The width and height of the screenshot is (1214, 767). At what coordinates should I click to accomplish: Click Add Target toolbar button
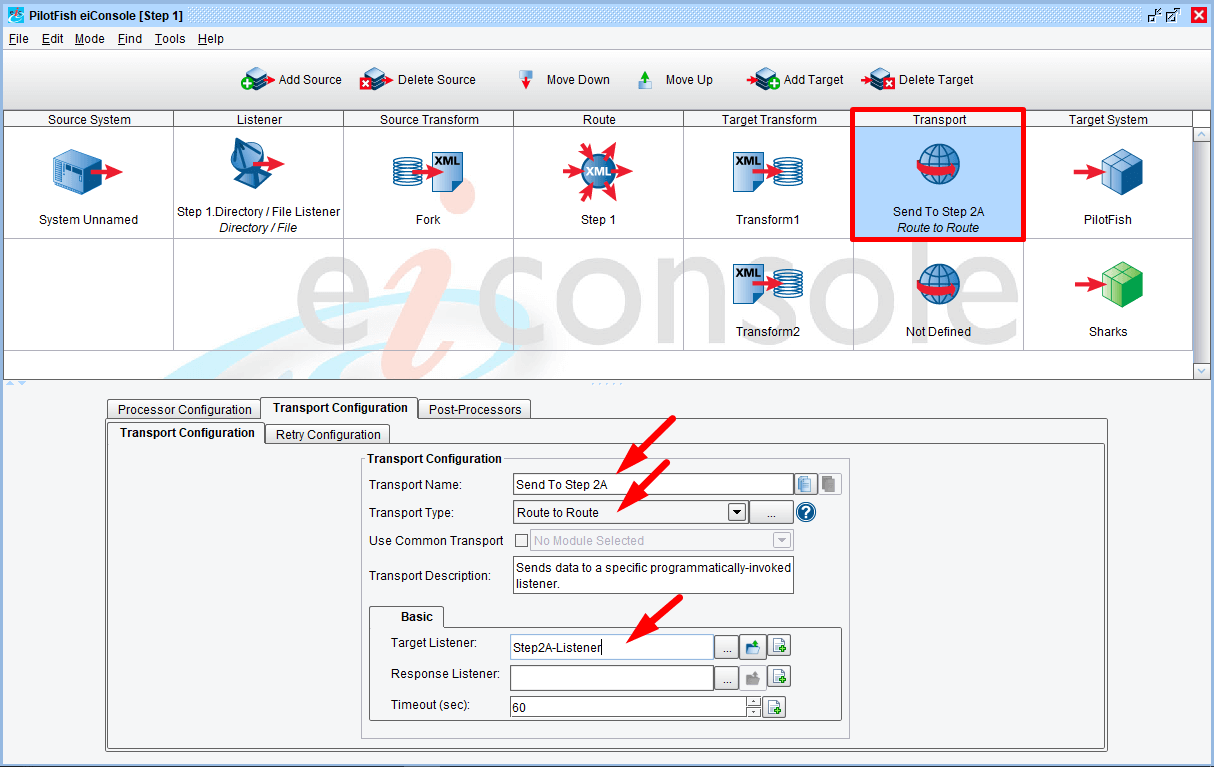(x=797, y=80)
